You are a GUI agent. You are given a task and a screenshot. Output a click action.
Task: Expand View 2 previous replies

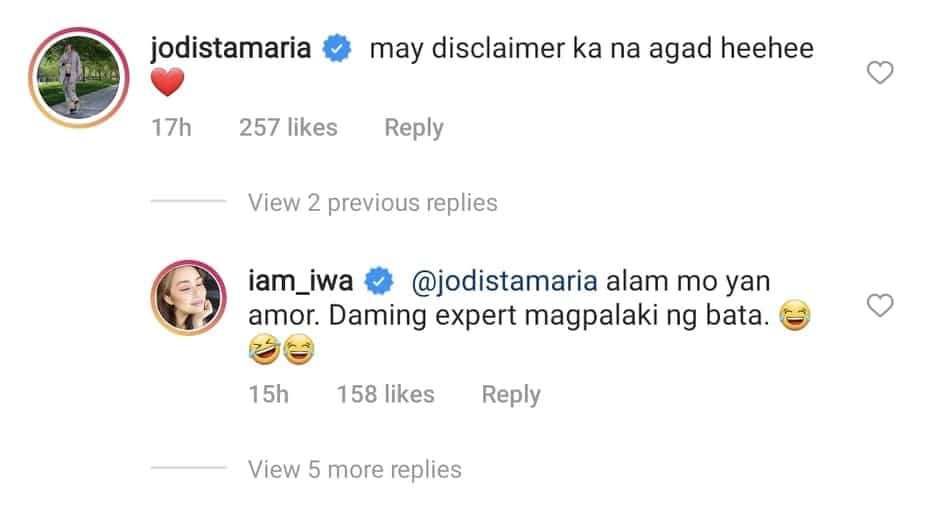coord(372,203)
